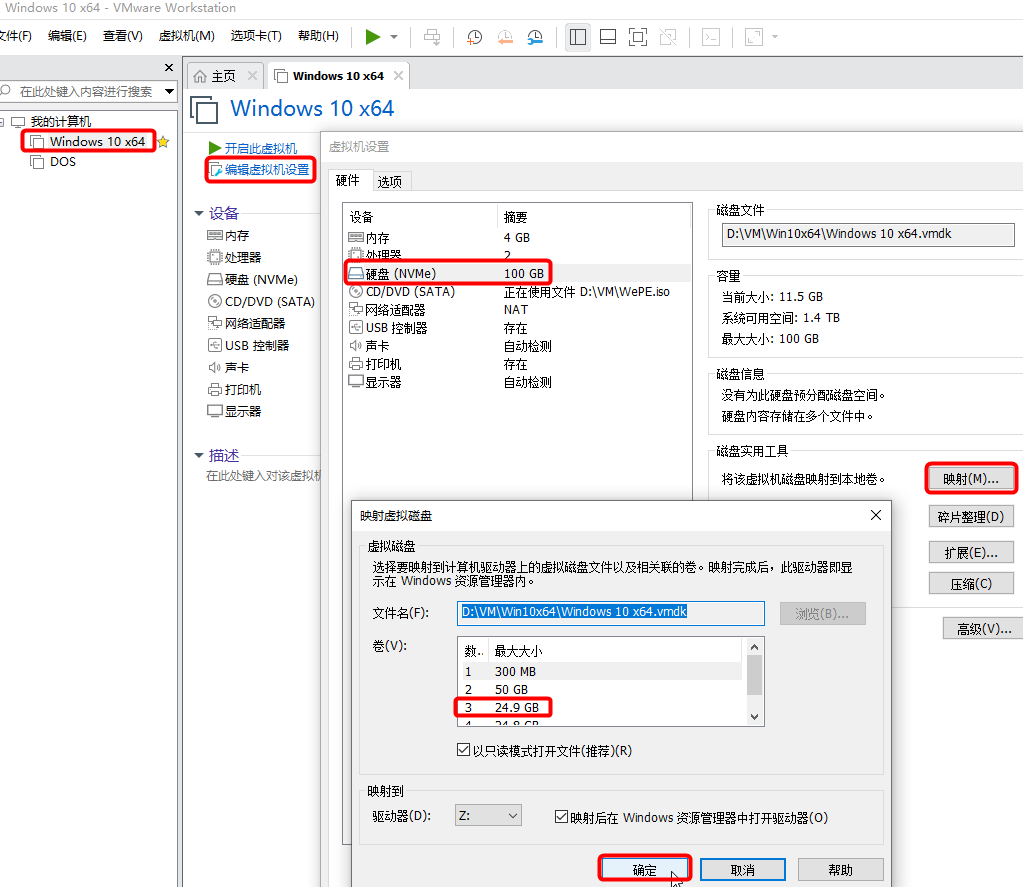Click the volume list scrollbar down arrow
The image size is (1023, 887).
(754, 717)
